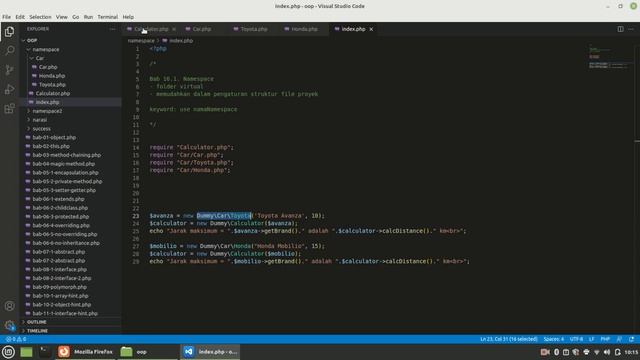Expand the TIMELINE section
Screen dimensions: 640x360
point(70,331)
